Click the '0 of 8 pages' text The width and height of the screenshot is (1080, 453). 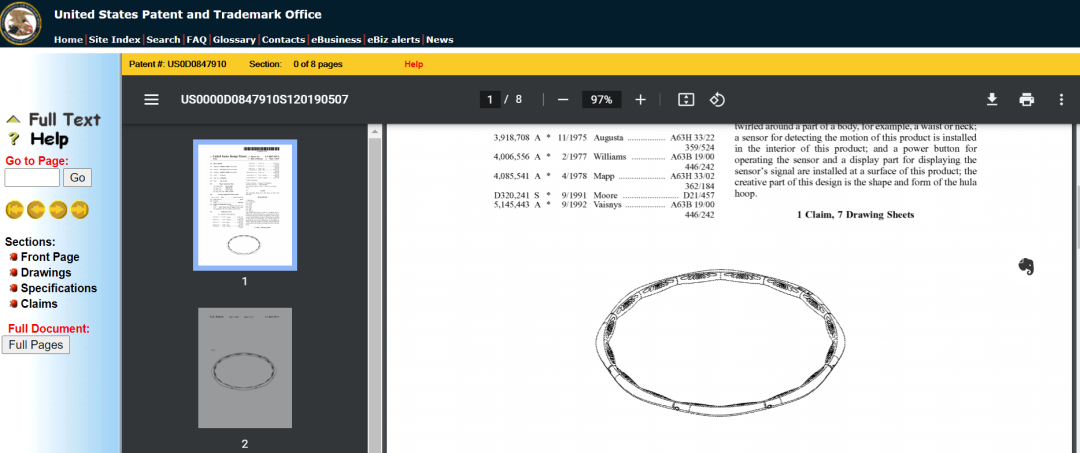318,64
